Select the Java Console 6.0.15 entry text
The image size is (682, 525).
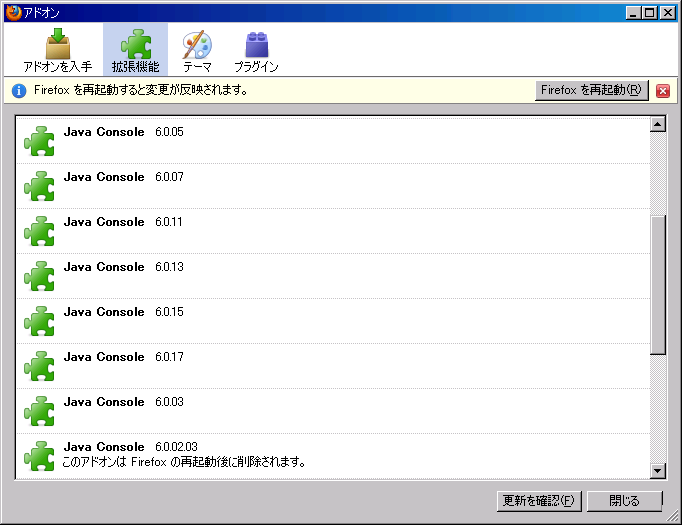(x=124, y=312)
